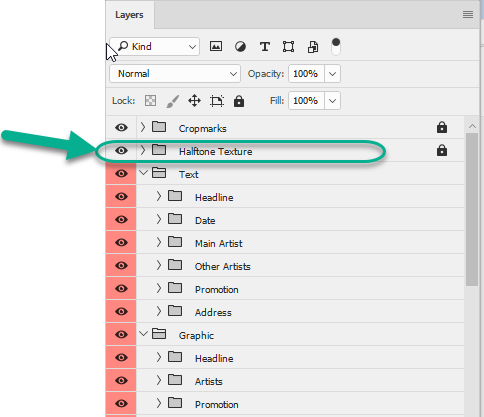Hide the Cropmarks group visibility
This screenshot has width=484, height=417.
tap(121, 127)
